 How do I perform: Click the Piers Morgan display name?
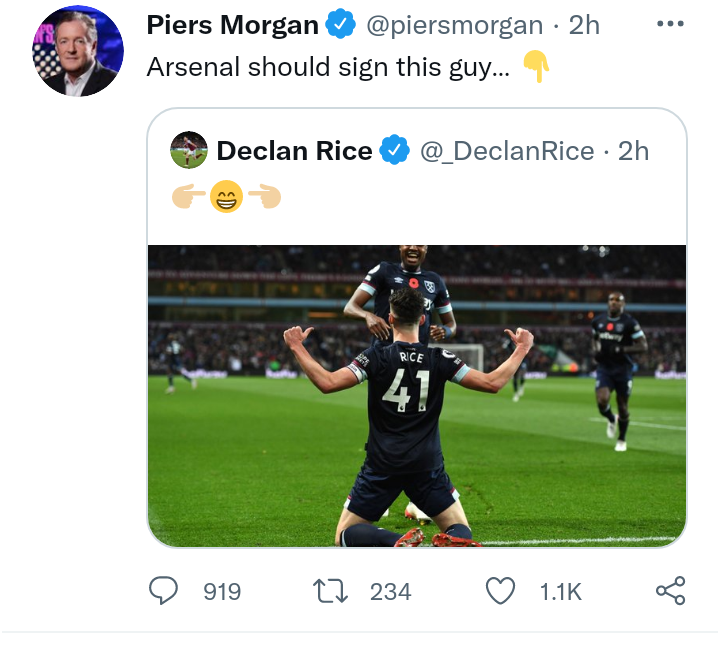tap(233, 26)
